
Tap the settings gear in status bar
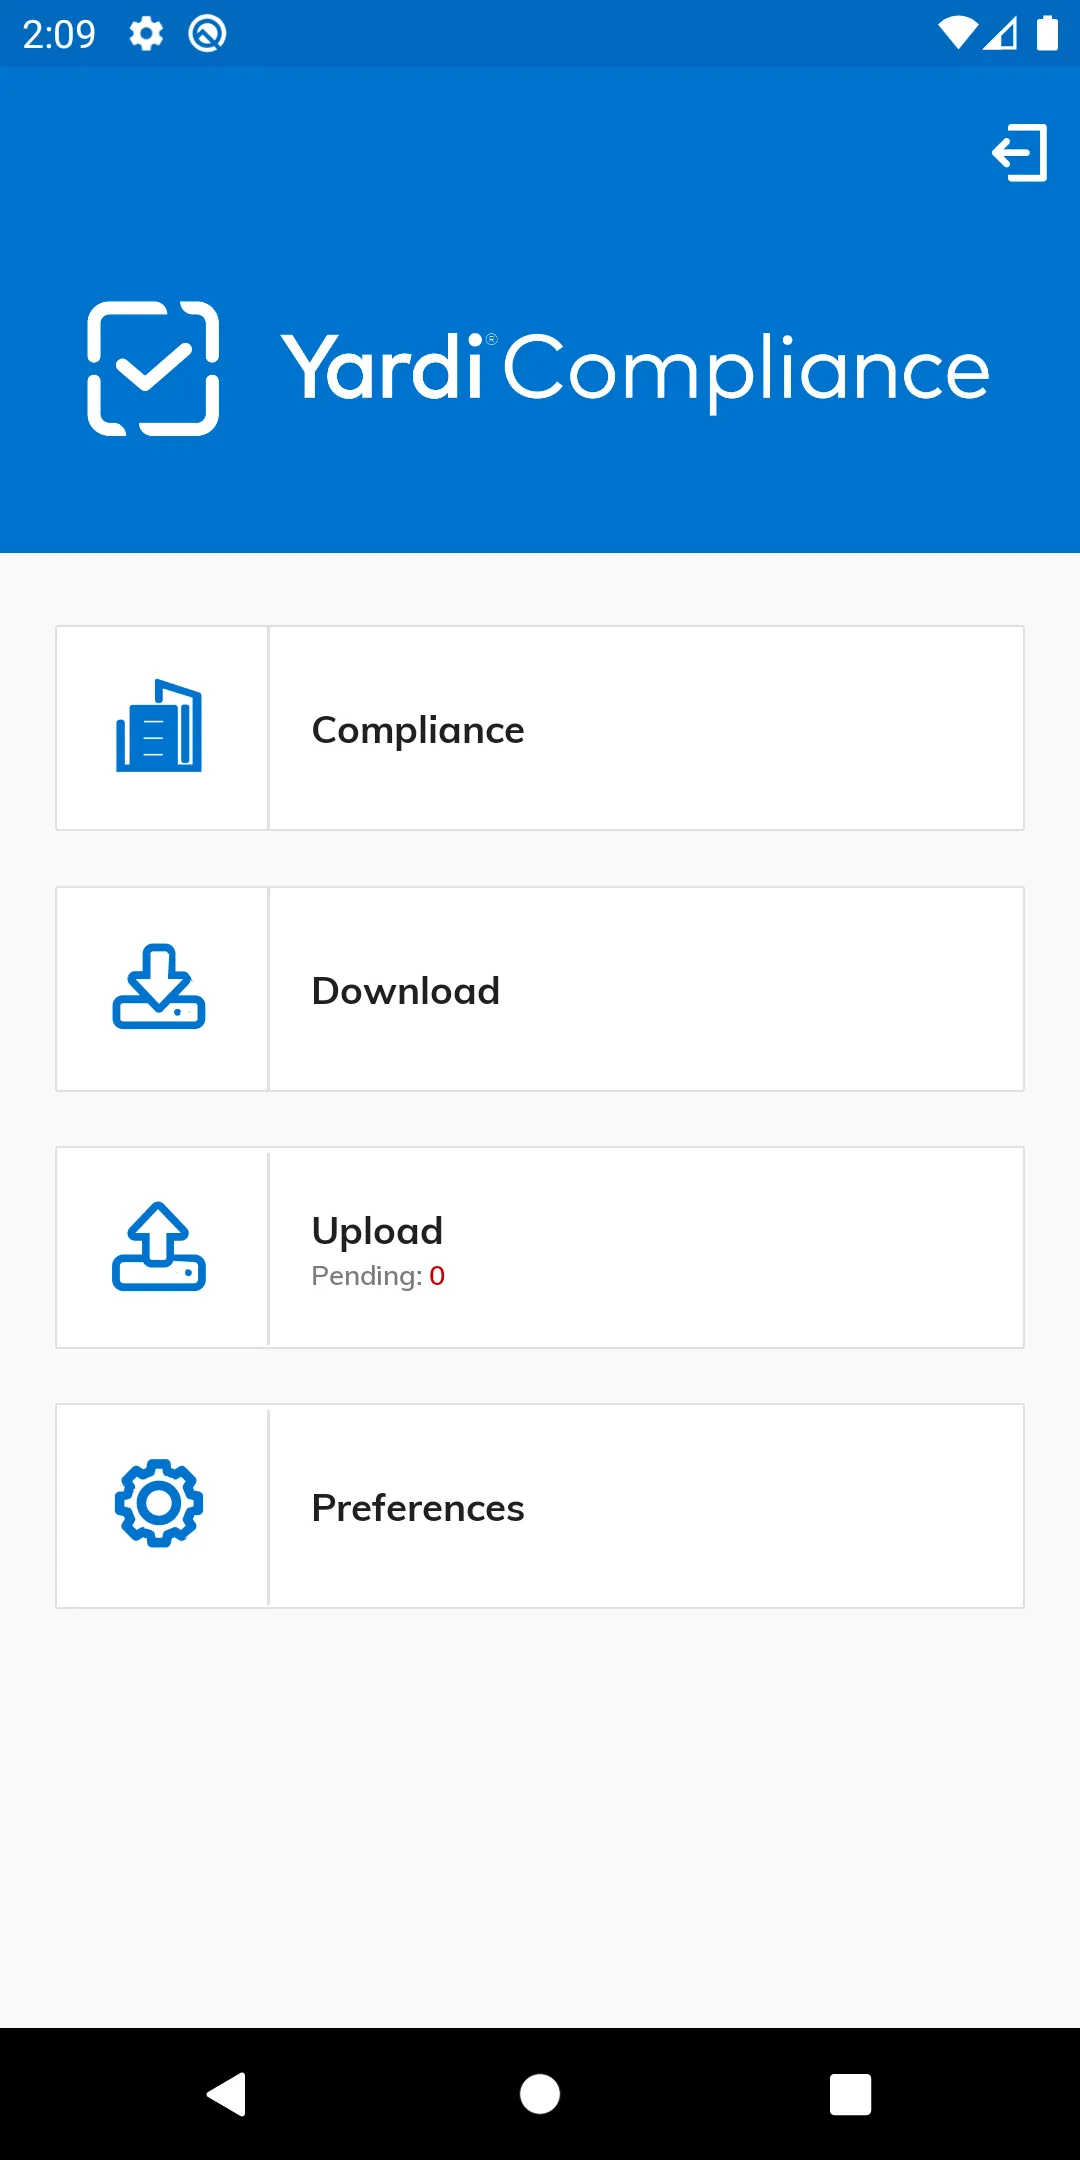click(x=146, y=34)
